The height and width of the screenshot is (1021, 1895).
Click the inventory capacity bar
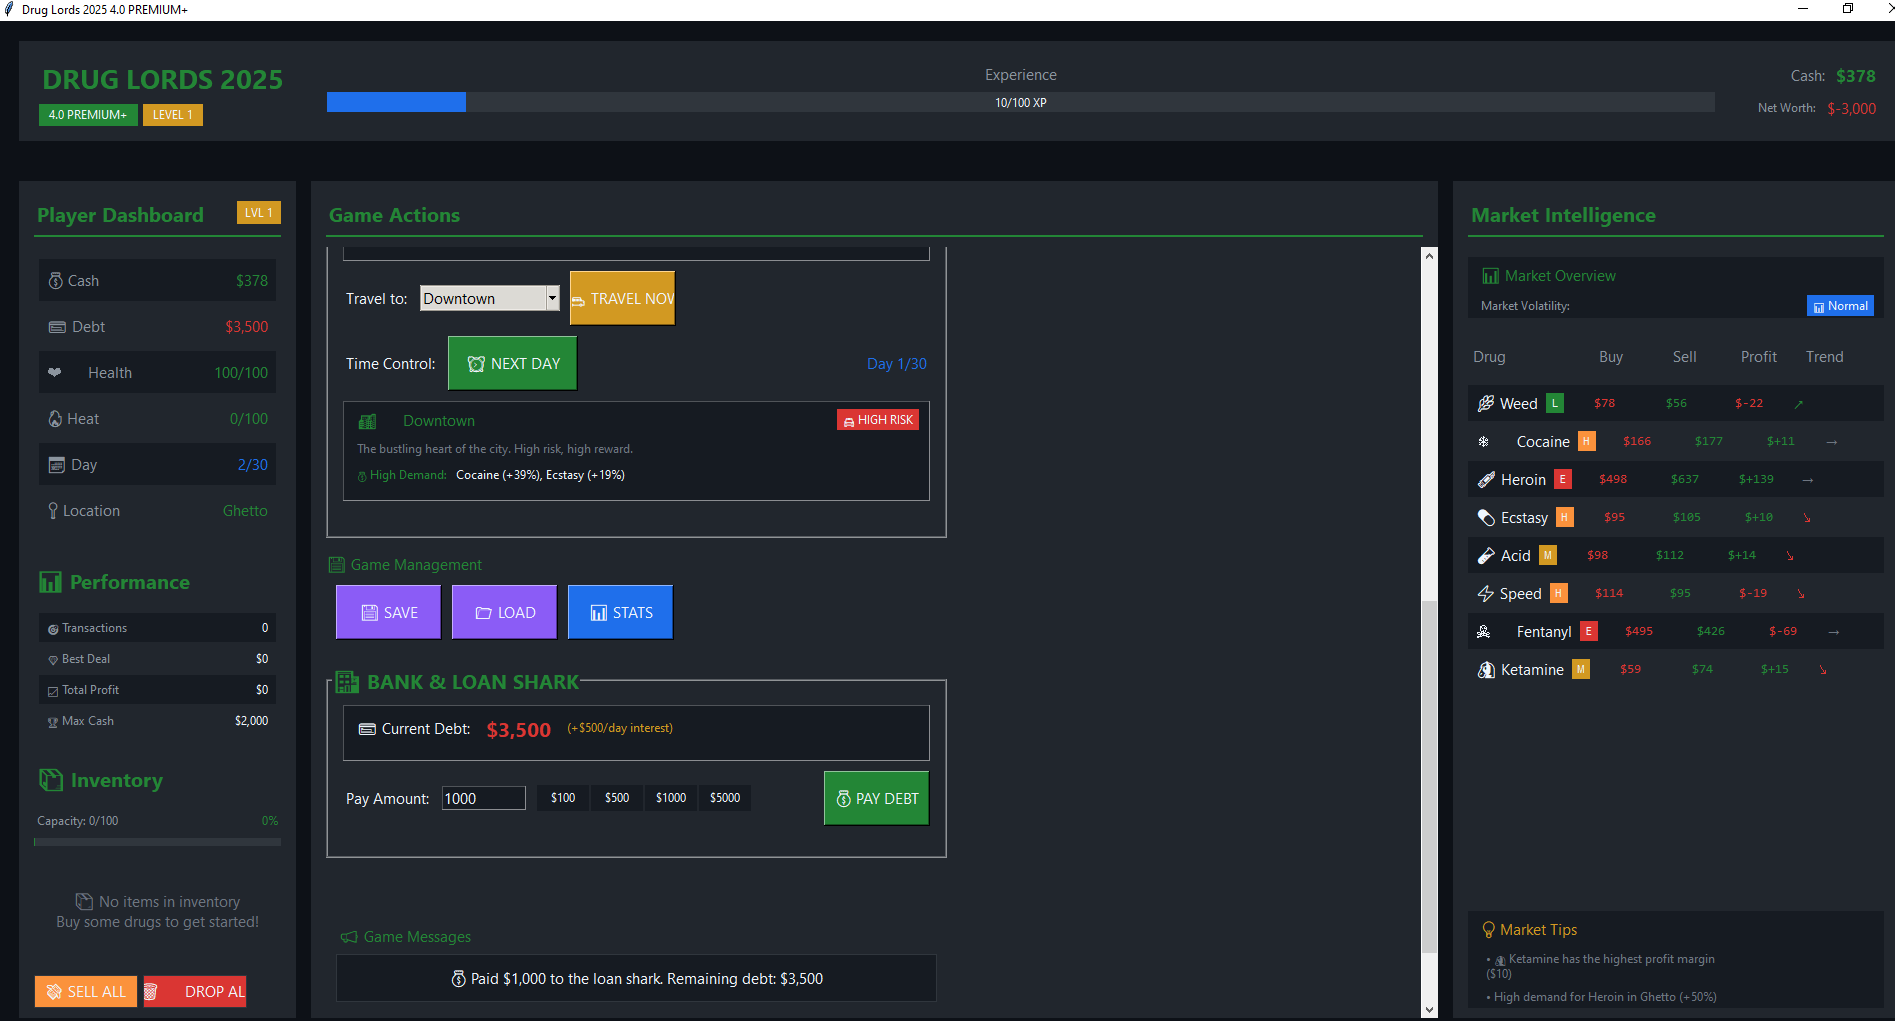click(157, 842)
